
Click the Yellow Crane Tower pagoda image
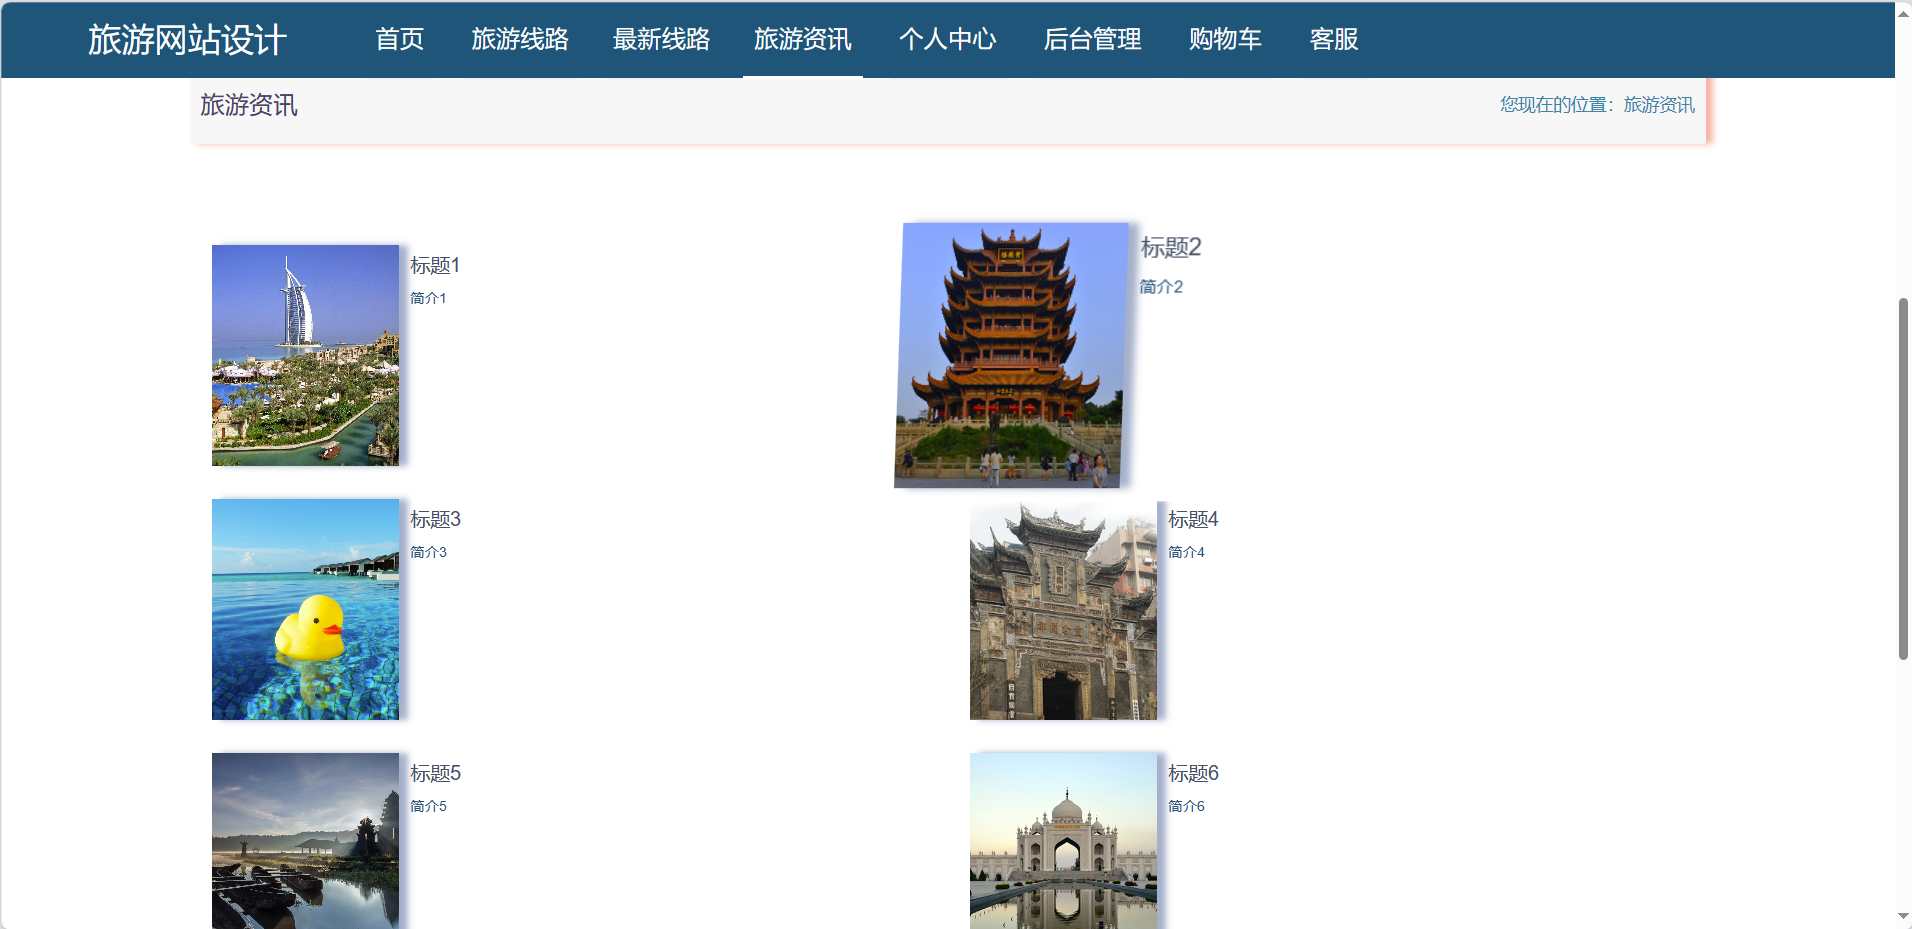pos(1012,354)
